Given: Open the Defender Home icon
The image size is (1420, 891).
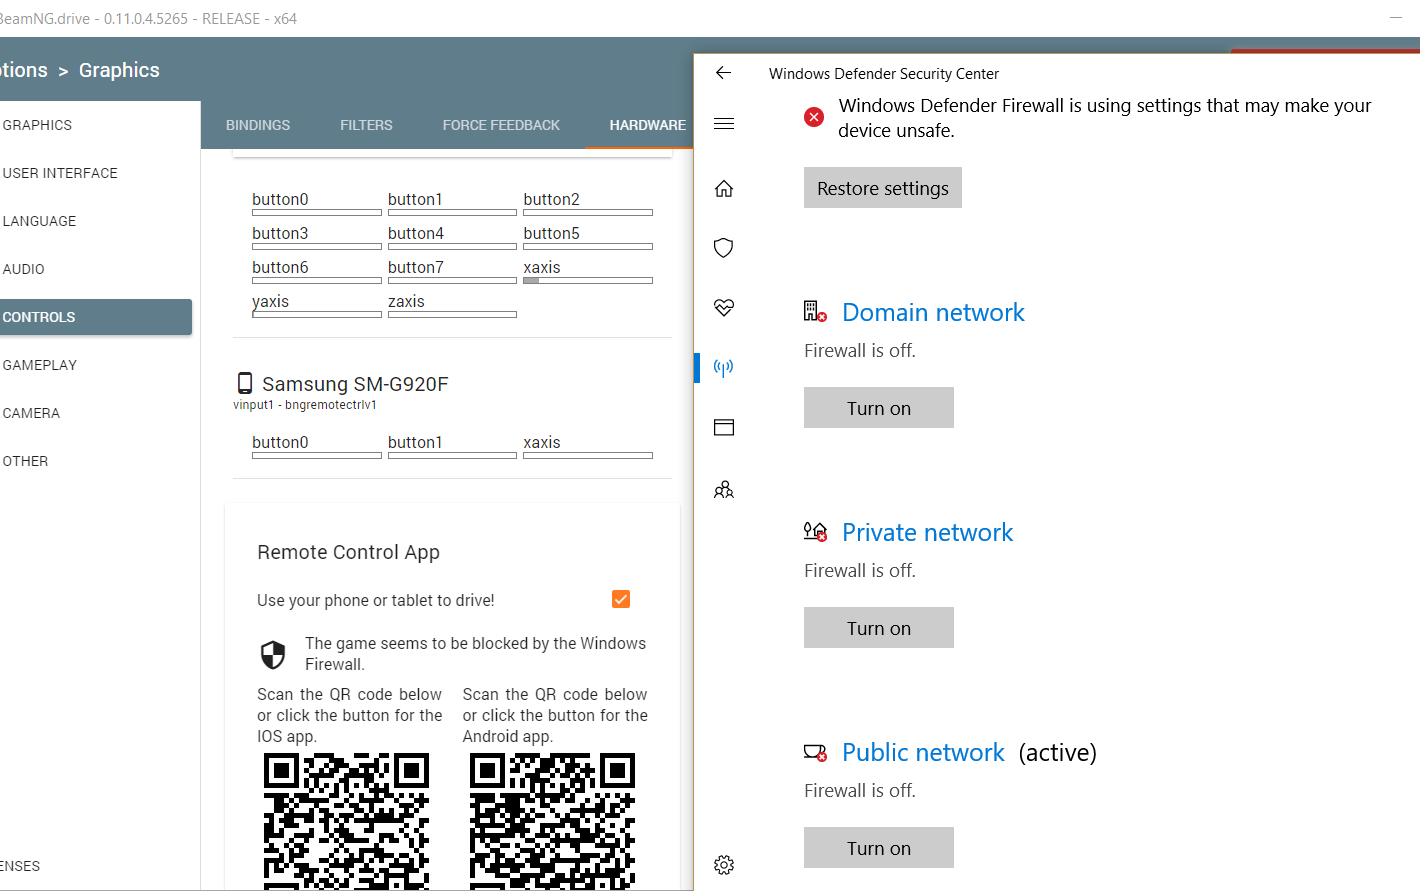Looking at the screenshot, I should point(724,188).
